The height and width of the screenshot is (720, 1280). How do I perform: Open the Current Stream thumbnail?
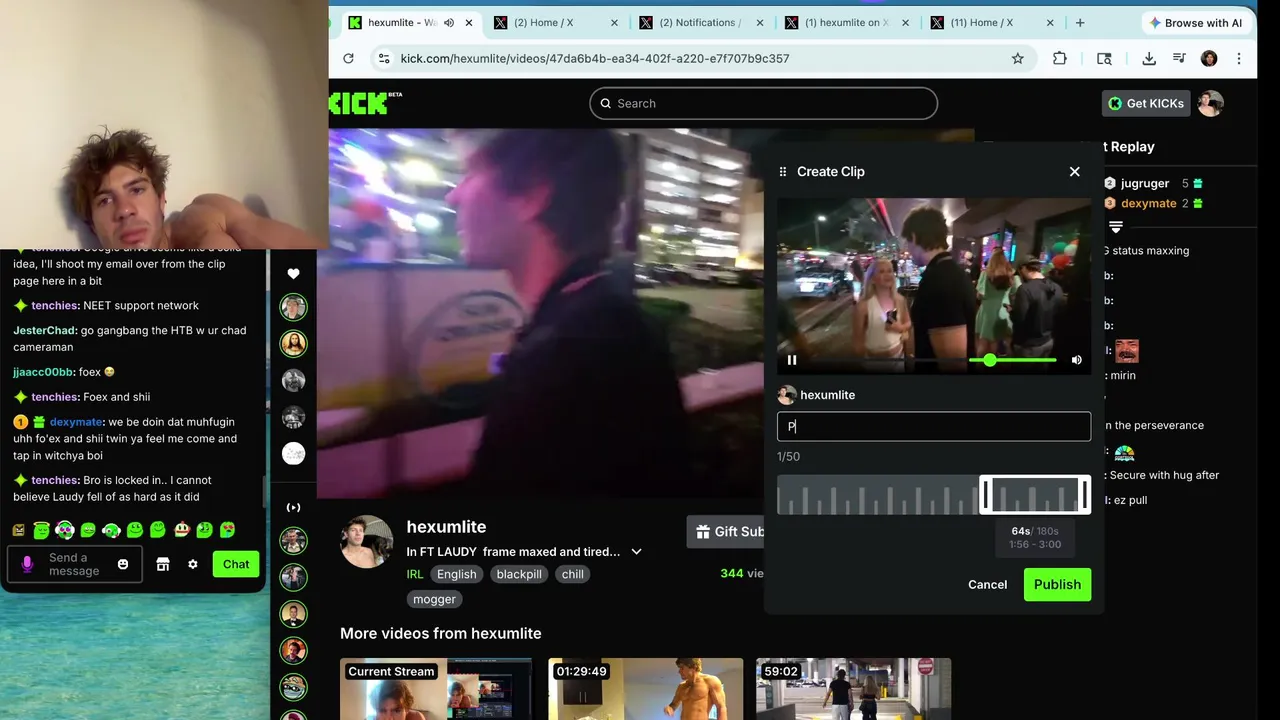tap(436, 689)
